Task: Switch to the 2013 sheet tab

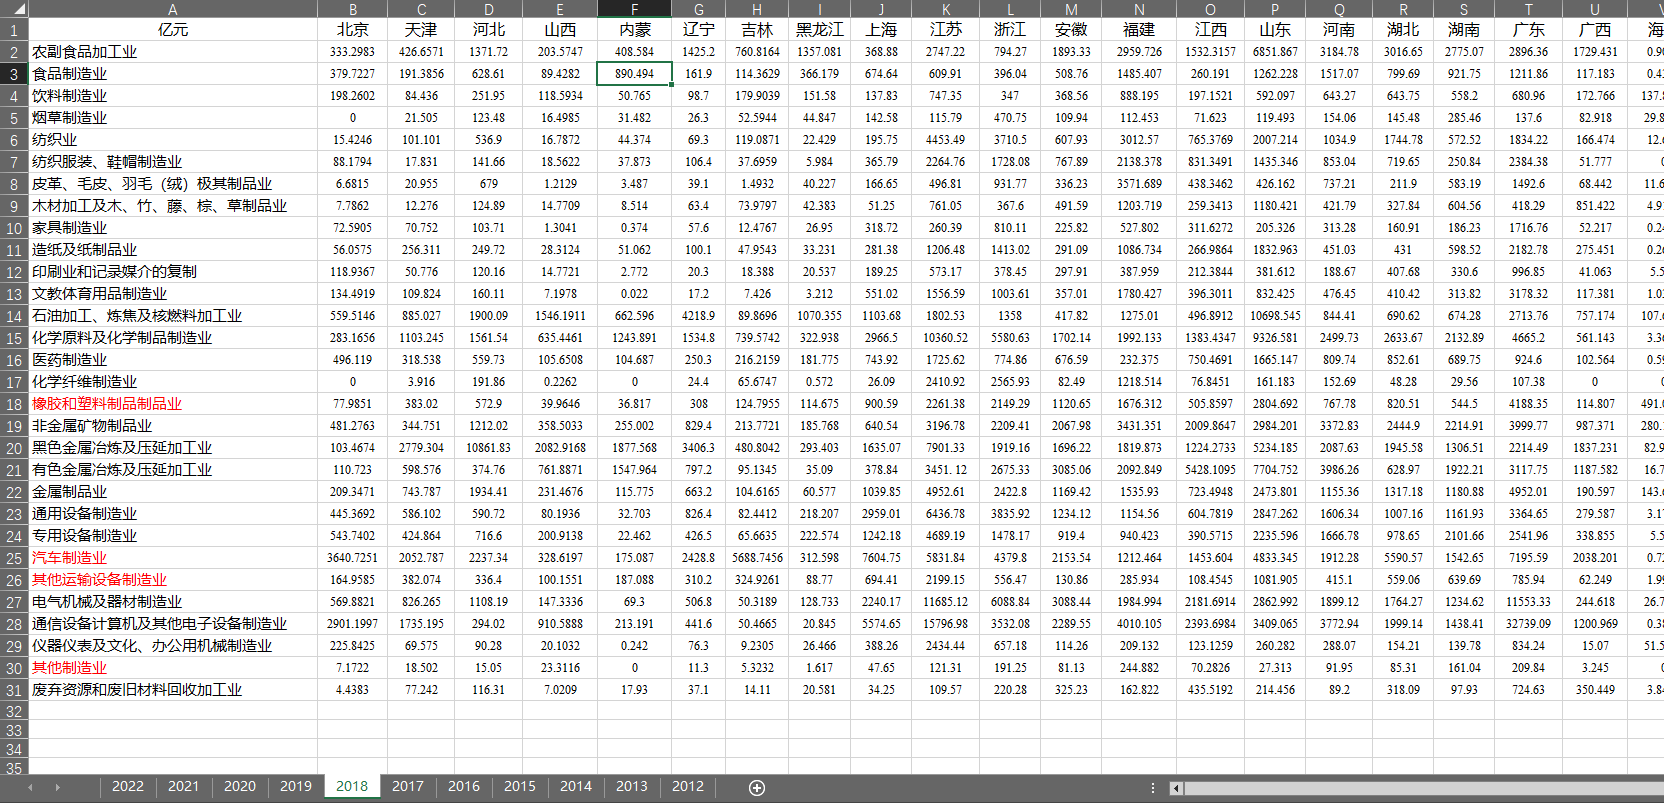Action: coord(632,787)
